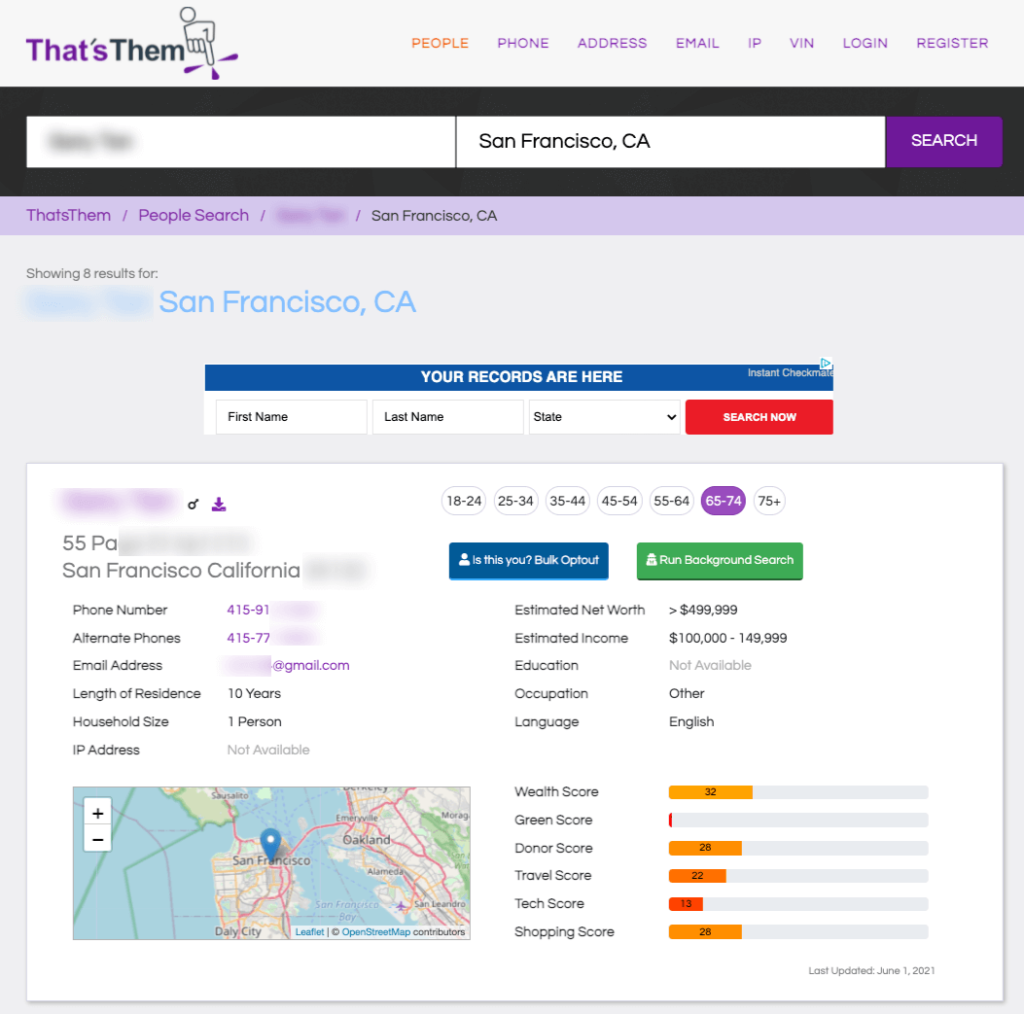1024x1014 pixels.
Task: Open the People Search breadcrumb link
Action: 193,215
